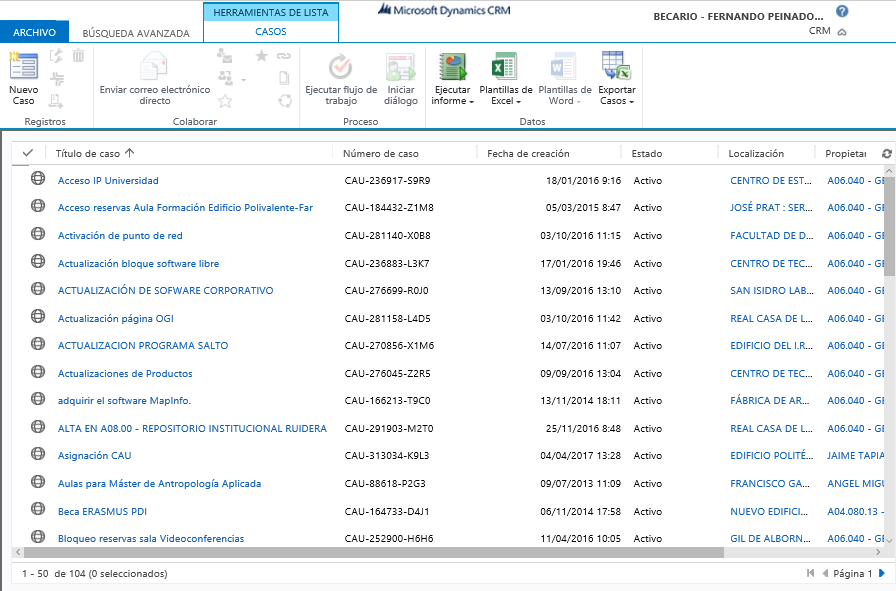This screenshot has height=591, width=896.
Task: Click the globe icon for Beca ERASMUS PDI
Action: (38, 511)
